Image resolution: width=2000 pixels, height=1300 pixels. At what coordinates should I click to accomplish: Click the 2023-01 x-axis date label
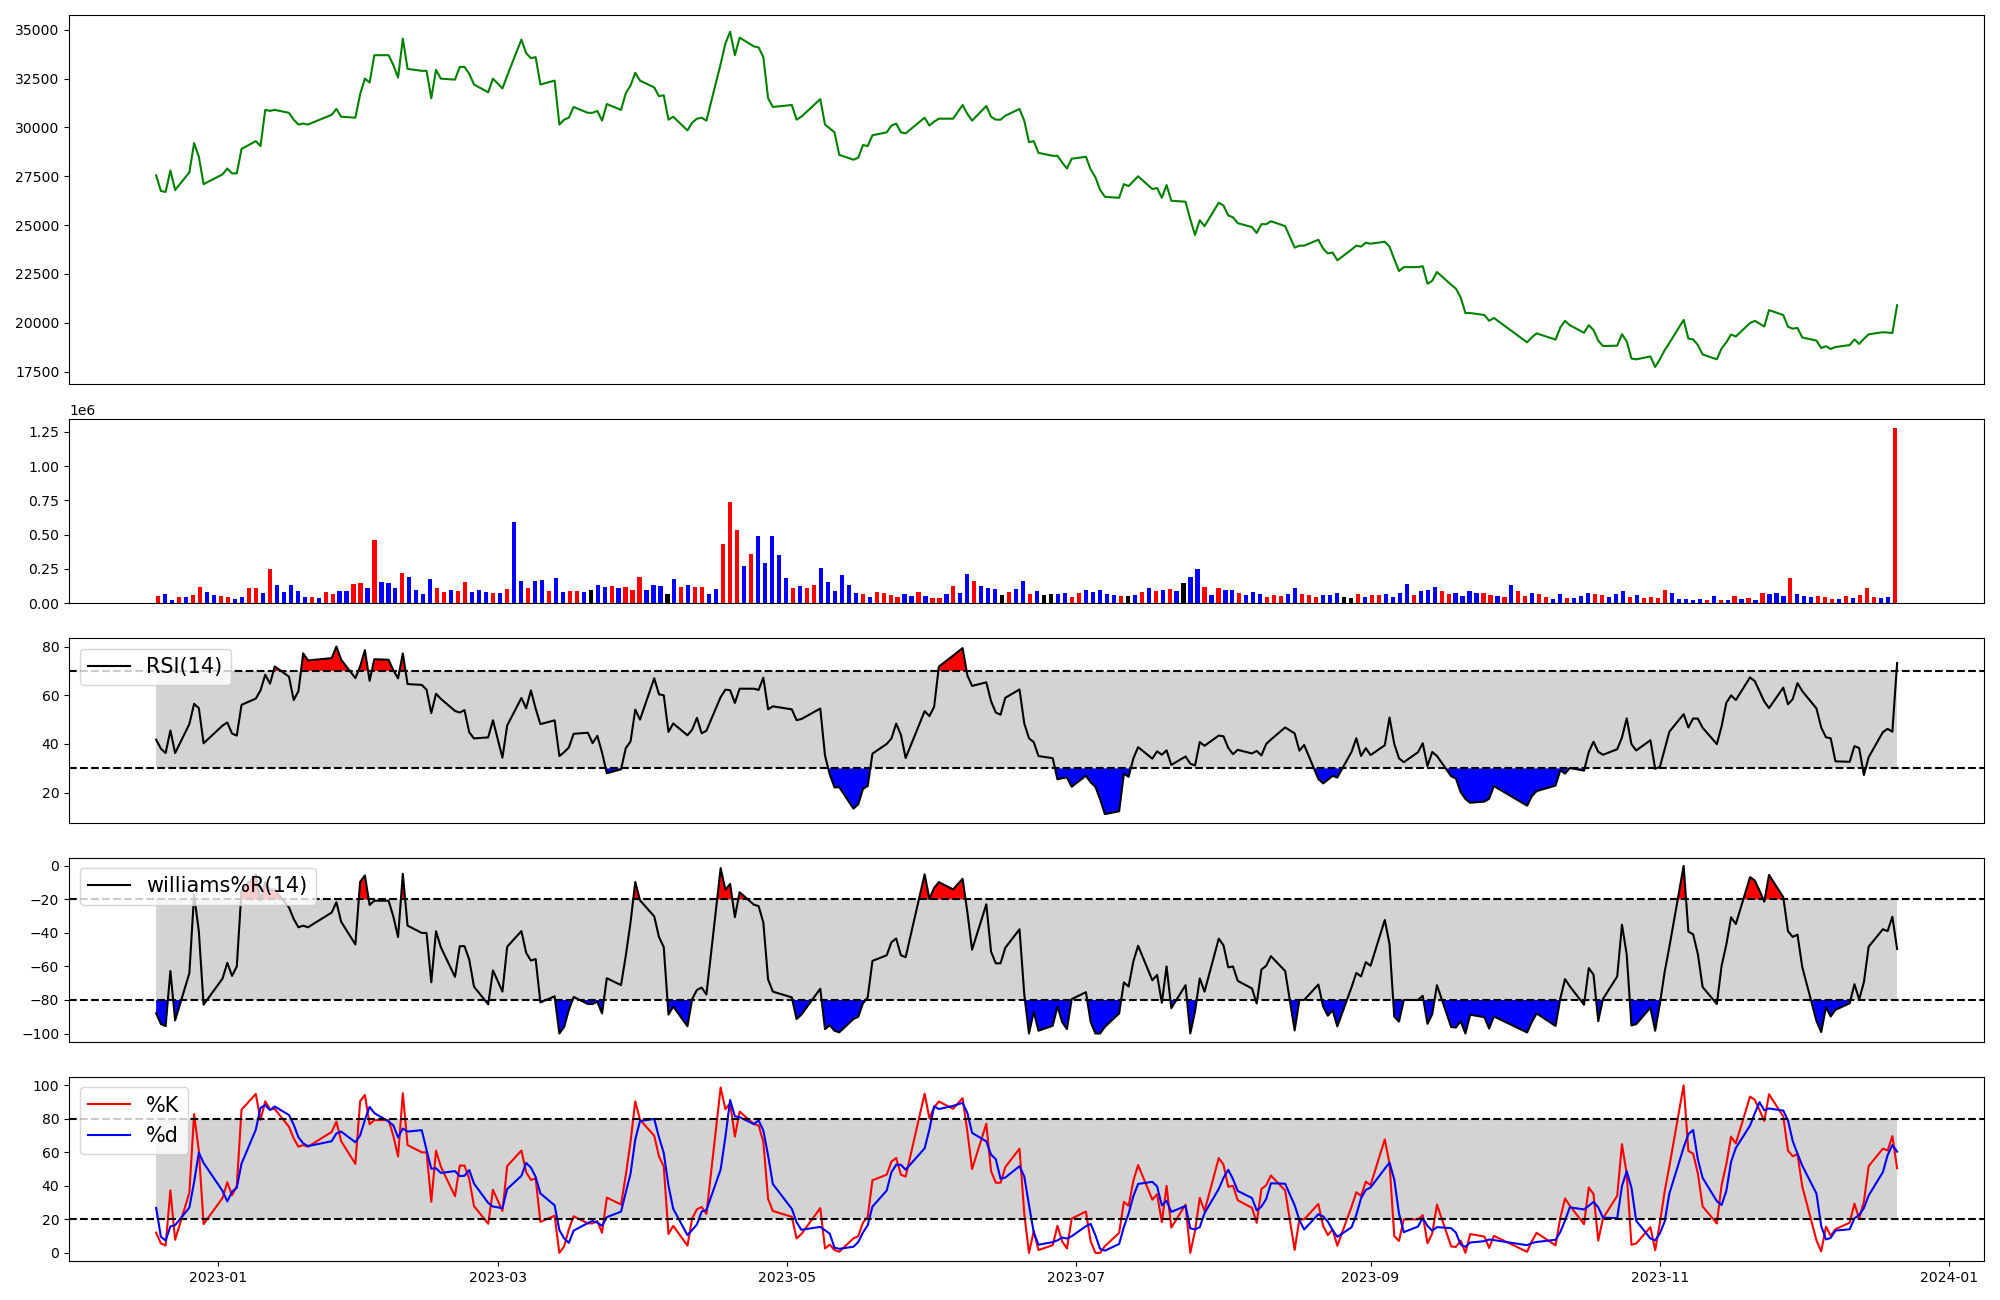(x=217, y=1277)
